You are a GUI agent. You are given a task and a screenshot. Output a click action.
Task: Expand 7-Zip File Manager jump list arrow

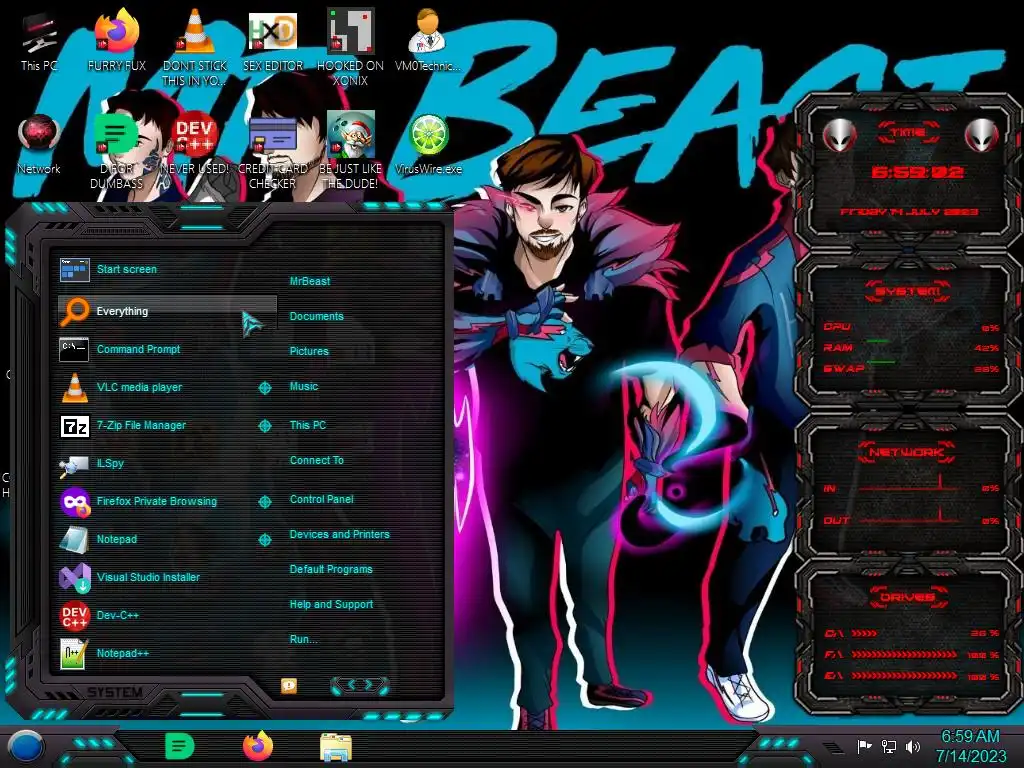point(264,426)
